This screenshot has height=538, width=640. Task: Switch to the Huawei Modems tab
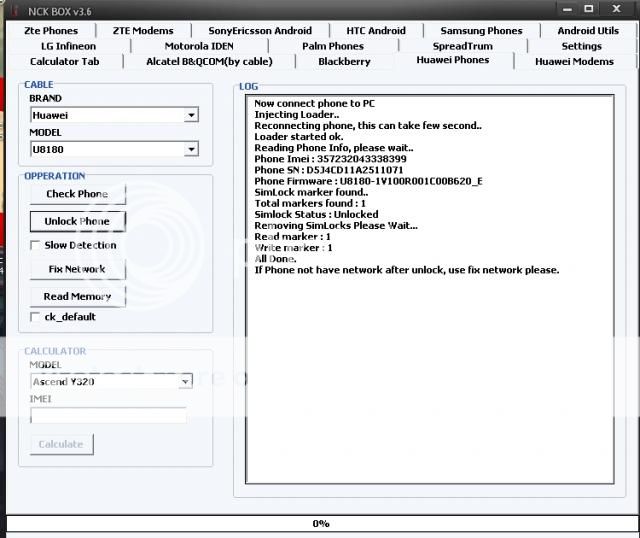click(x=574, y=61)
